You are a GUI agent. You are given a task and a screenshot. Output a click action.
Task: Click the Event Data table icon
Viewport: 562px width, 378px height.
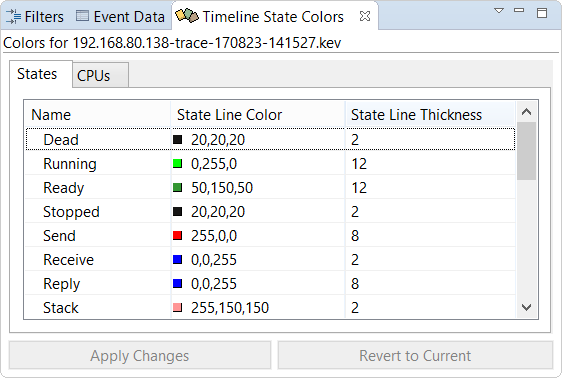(82, 16)
